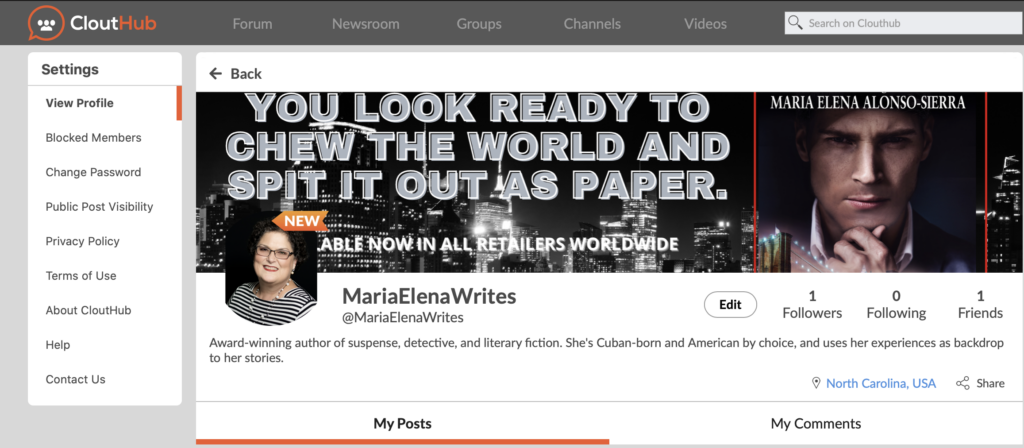Image resolution: width=1024 pixels, height=448 pixels.
Task: Click the Share icon
Action: pos(962,383)
